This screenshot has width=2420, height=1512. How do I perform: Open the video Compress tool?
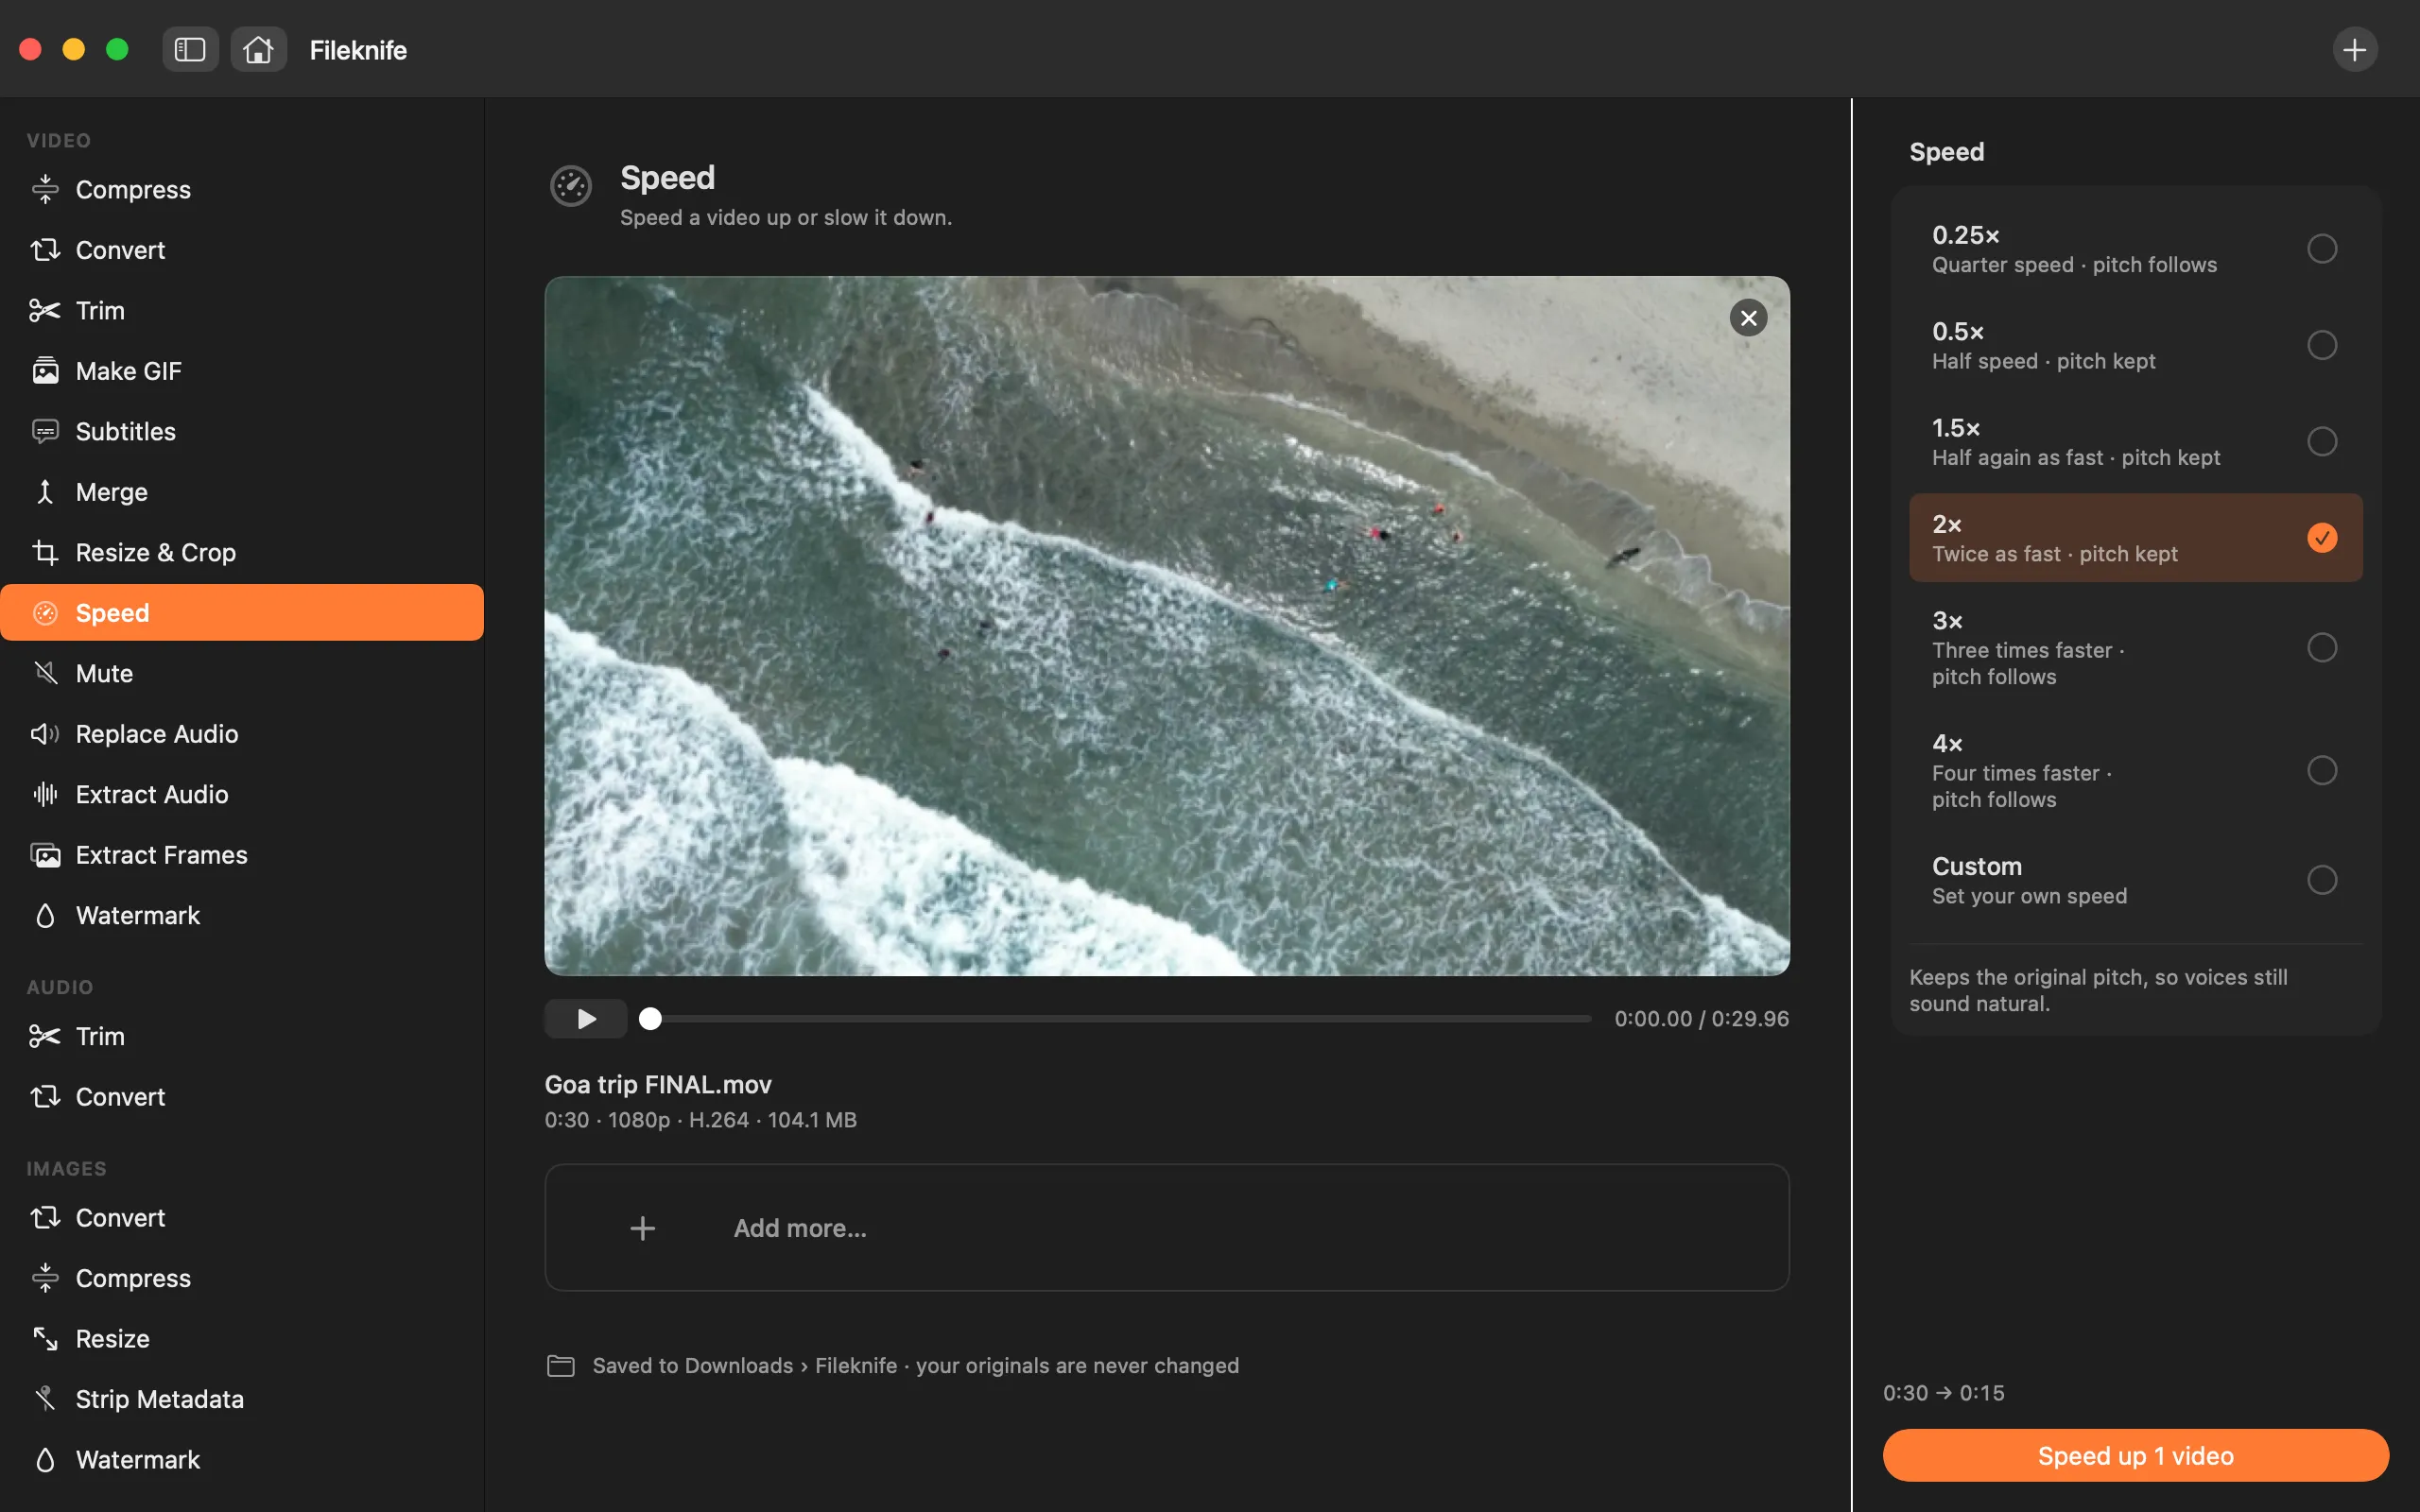(x=242, y=189)
